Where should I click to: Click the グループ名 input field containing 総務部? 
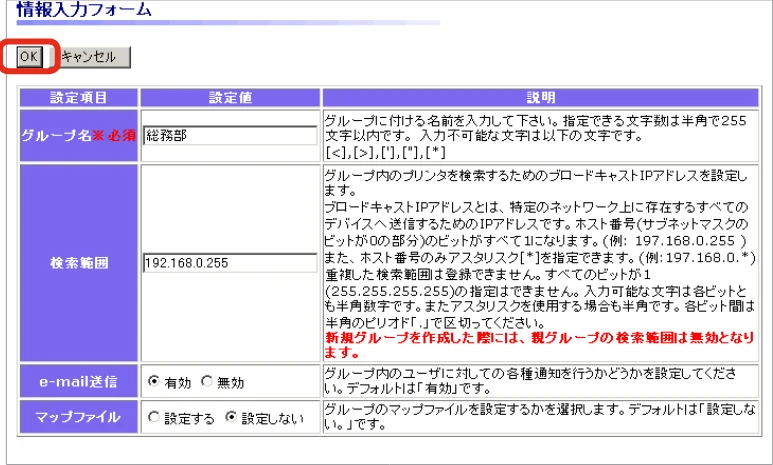click(230, 136)
